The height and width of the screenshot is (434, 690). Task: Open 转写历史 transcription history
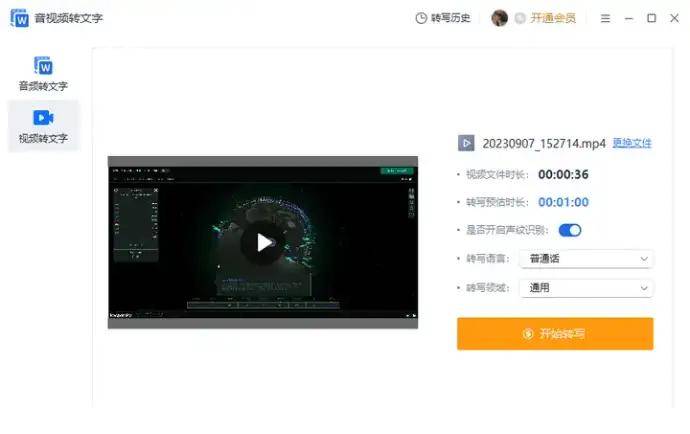443,18
